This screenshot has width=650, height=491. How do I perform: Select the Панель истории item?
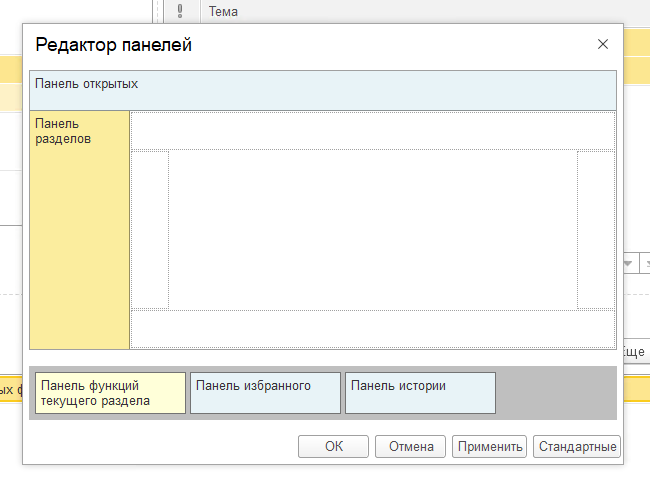[420, 393]
